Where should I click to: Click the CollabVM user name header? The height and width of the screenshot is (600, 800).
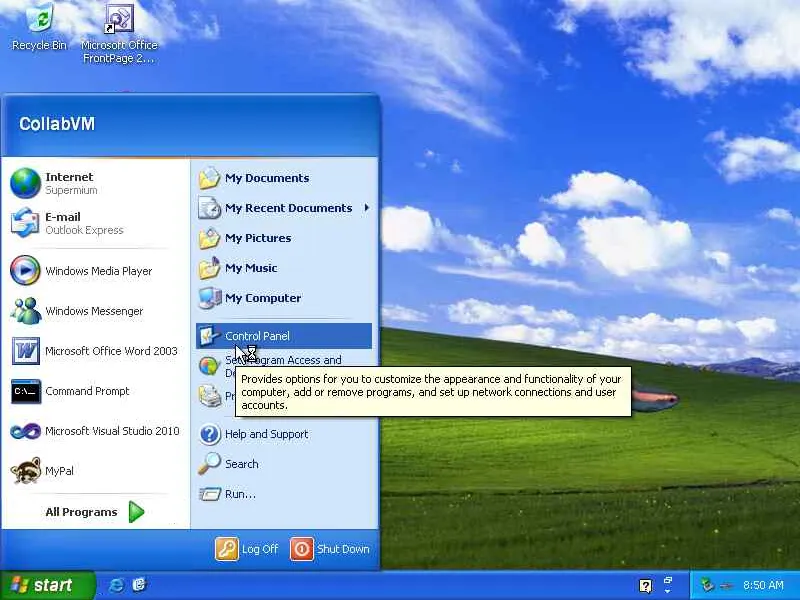coord(57,124)
